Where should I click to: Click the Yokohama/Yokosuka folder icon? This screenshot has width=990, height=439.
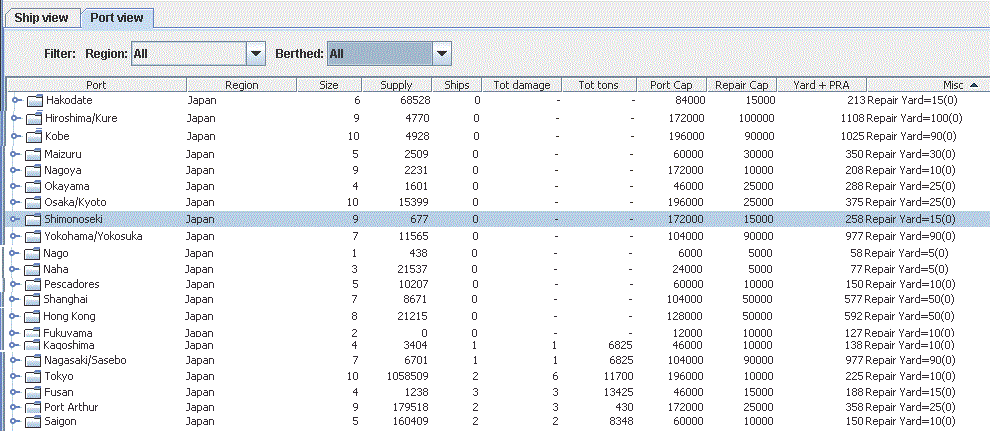click(34, 236)
